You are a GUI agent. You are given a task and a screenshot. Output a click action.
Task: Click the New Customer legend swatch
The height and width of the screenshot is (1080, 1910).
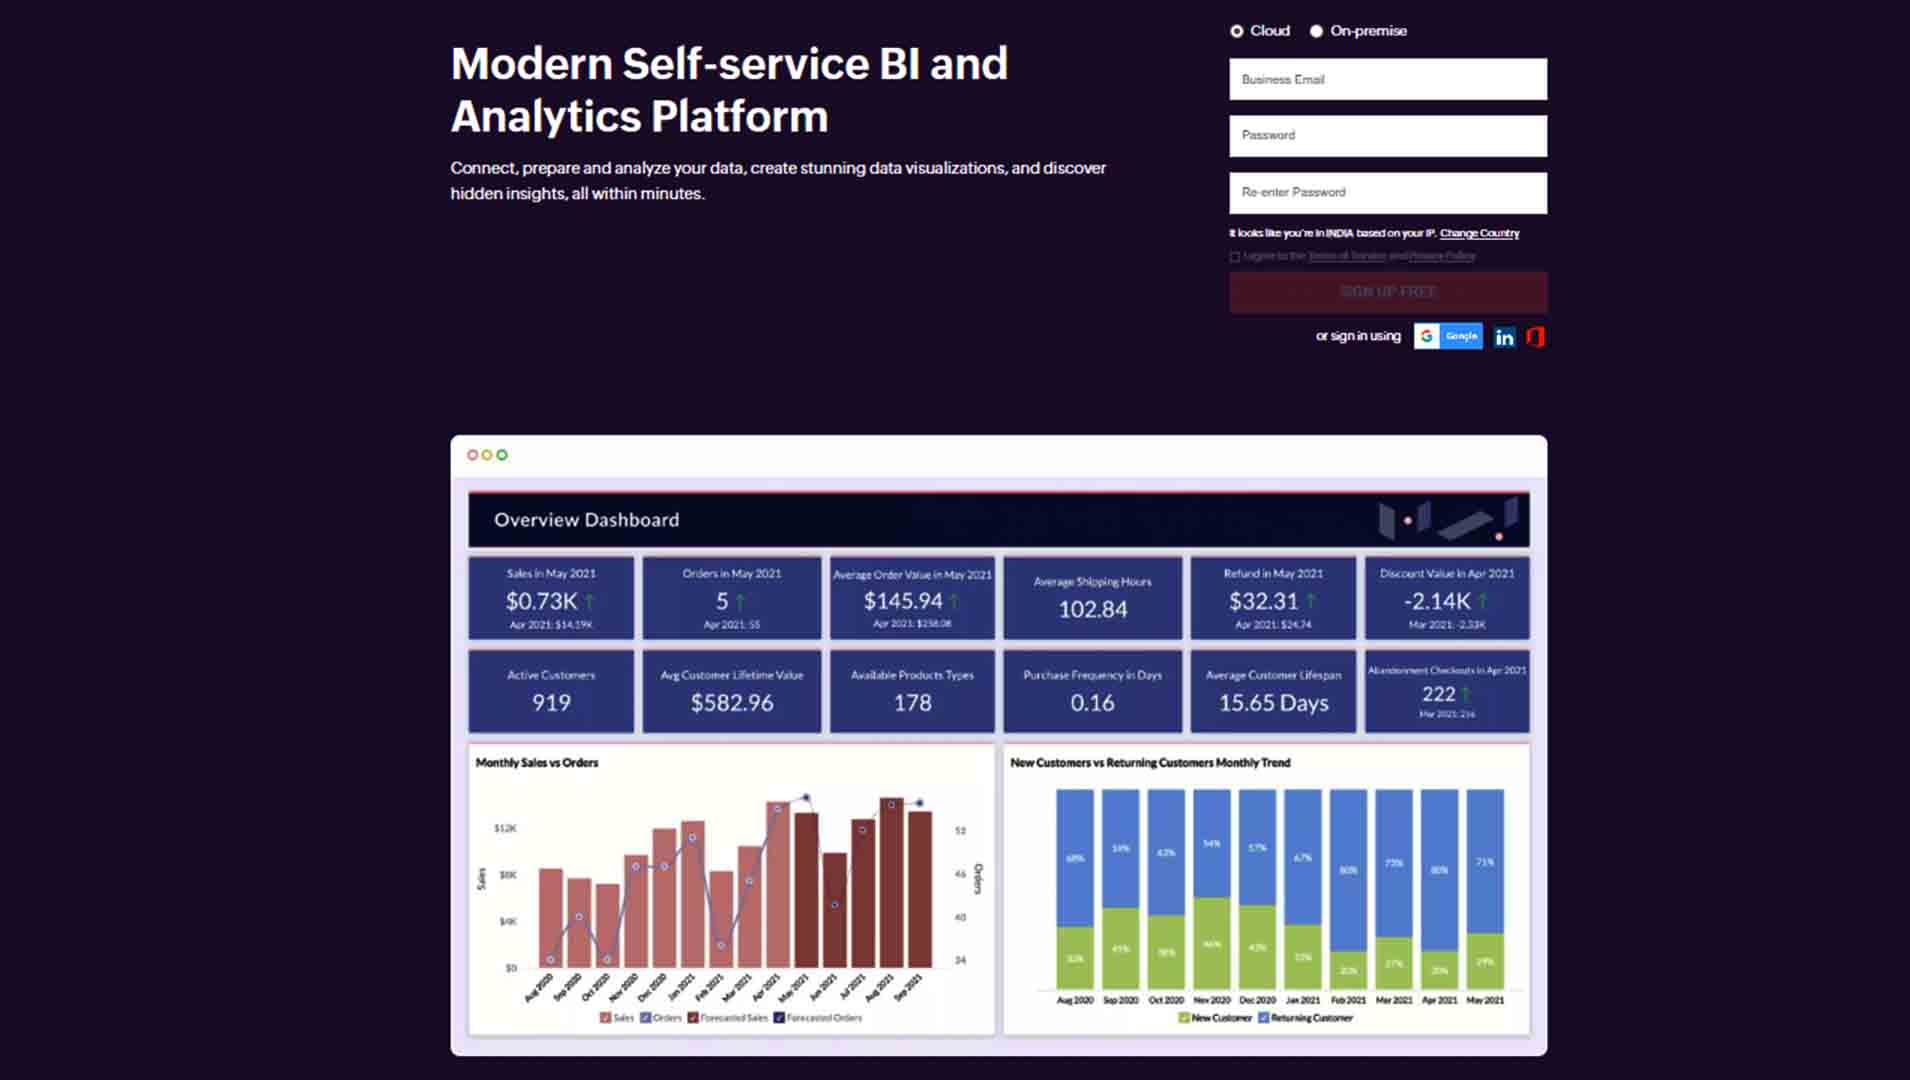(1184, 1018)
